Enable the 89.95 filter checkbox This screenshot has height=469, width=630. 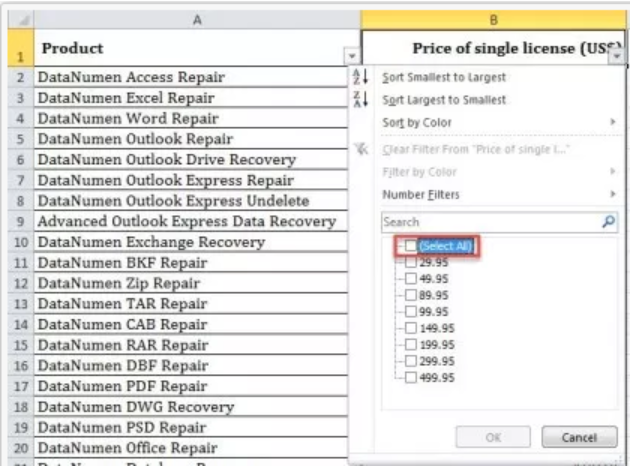coord(411,295)
